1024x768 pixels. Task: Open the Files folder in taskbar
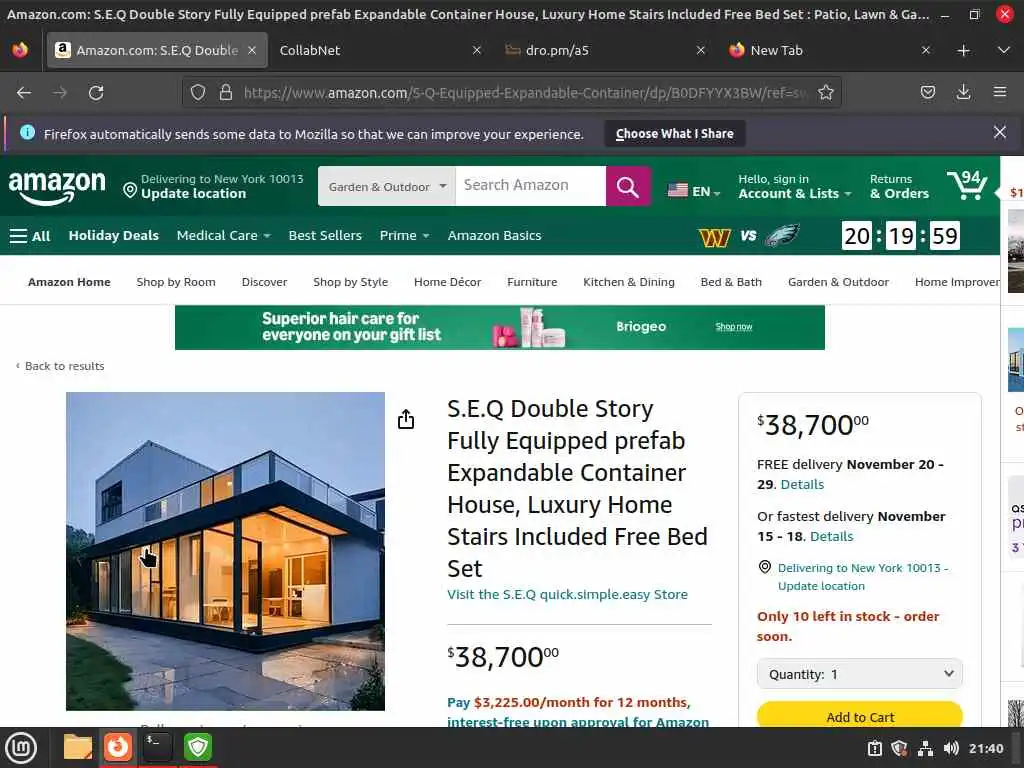pyautogui.click(x=77, y=748)
